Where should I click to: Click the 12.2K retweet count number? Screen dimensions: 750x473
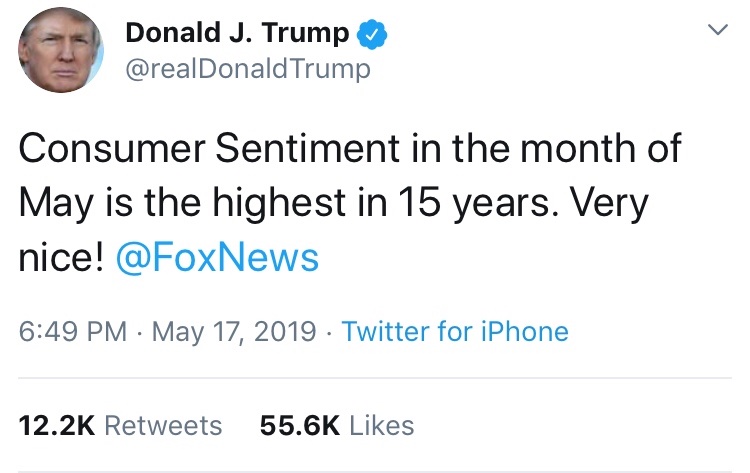point(56,425)
